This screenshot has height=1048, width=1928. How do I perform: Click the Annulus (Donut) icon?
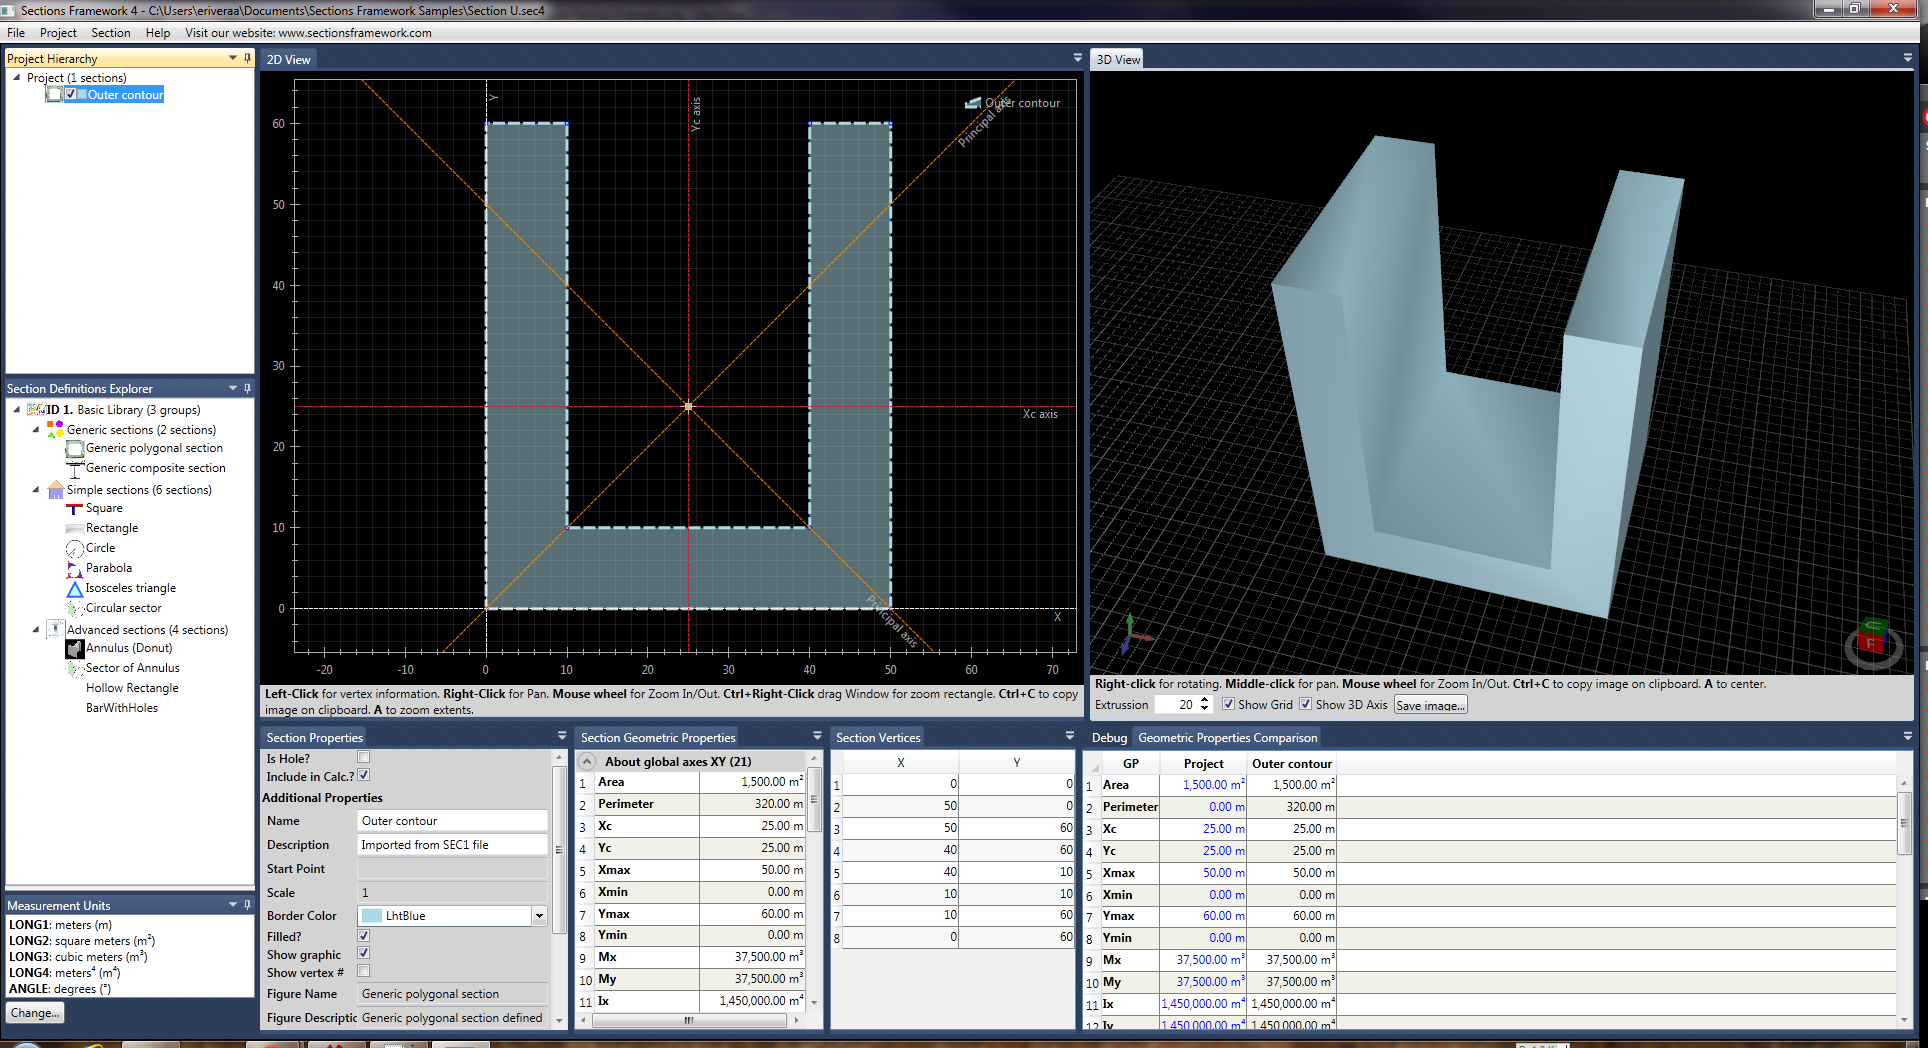tap(75, 649)
